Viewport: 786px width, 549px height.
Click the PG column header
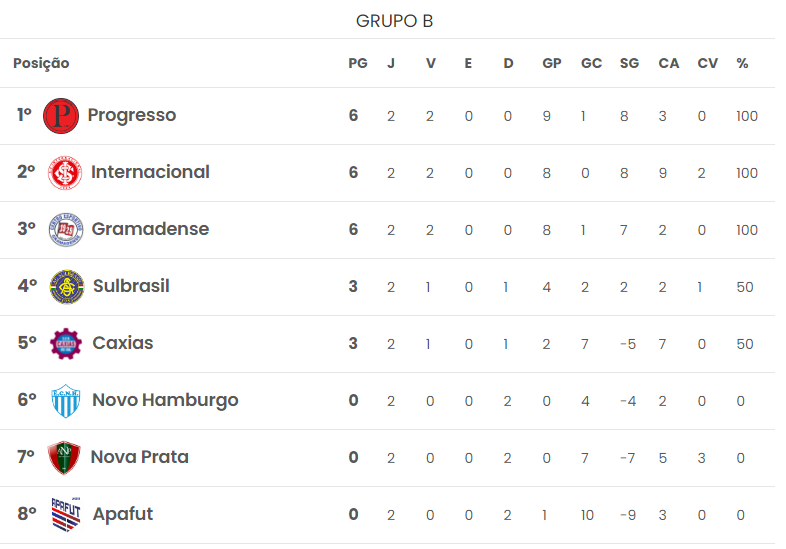pos(358,63)
